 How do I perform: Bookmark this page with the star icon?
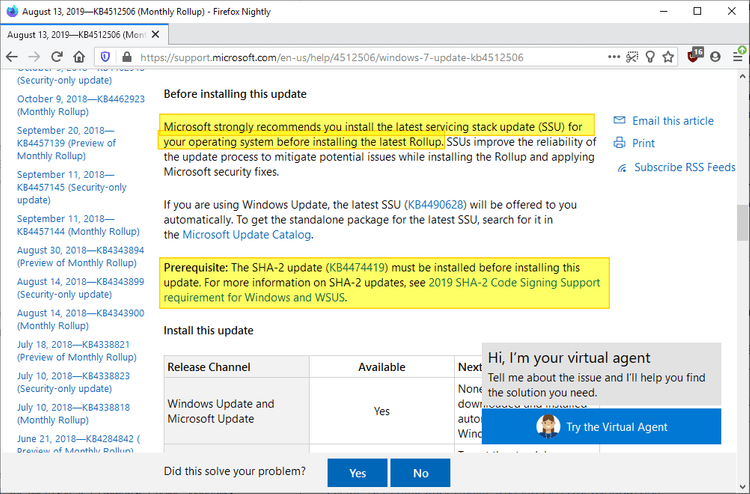click(x=668, y=57)
